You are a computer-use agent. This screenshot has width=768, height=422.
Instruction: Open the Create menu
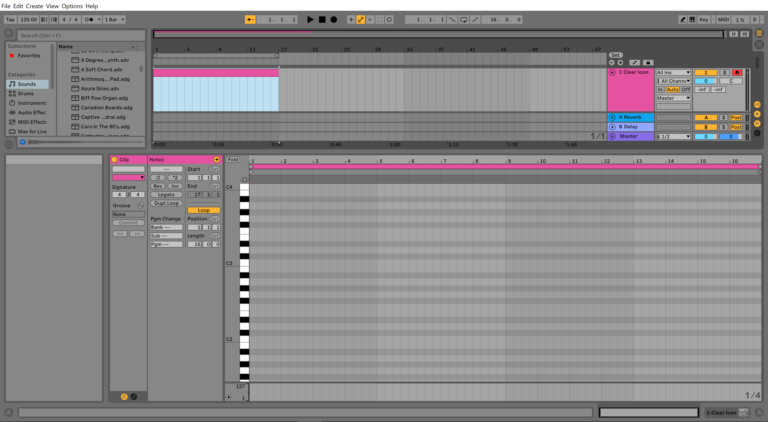(34, 6)
